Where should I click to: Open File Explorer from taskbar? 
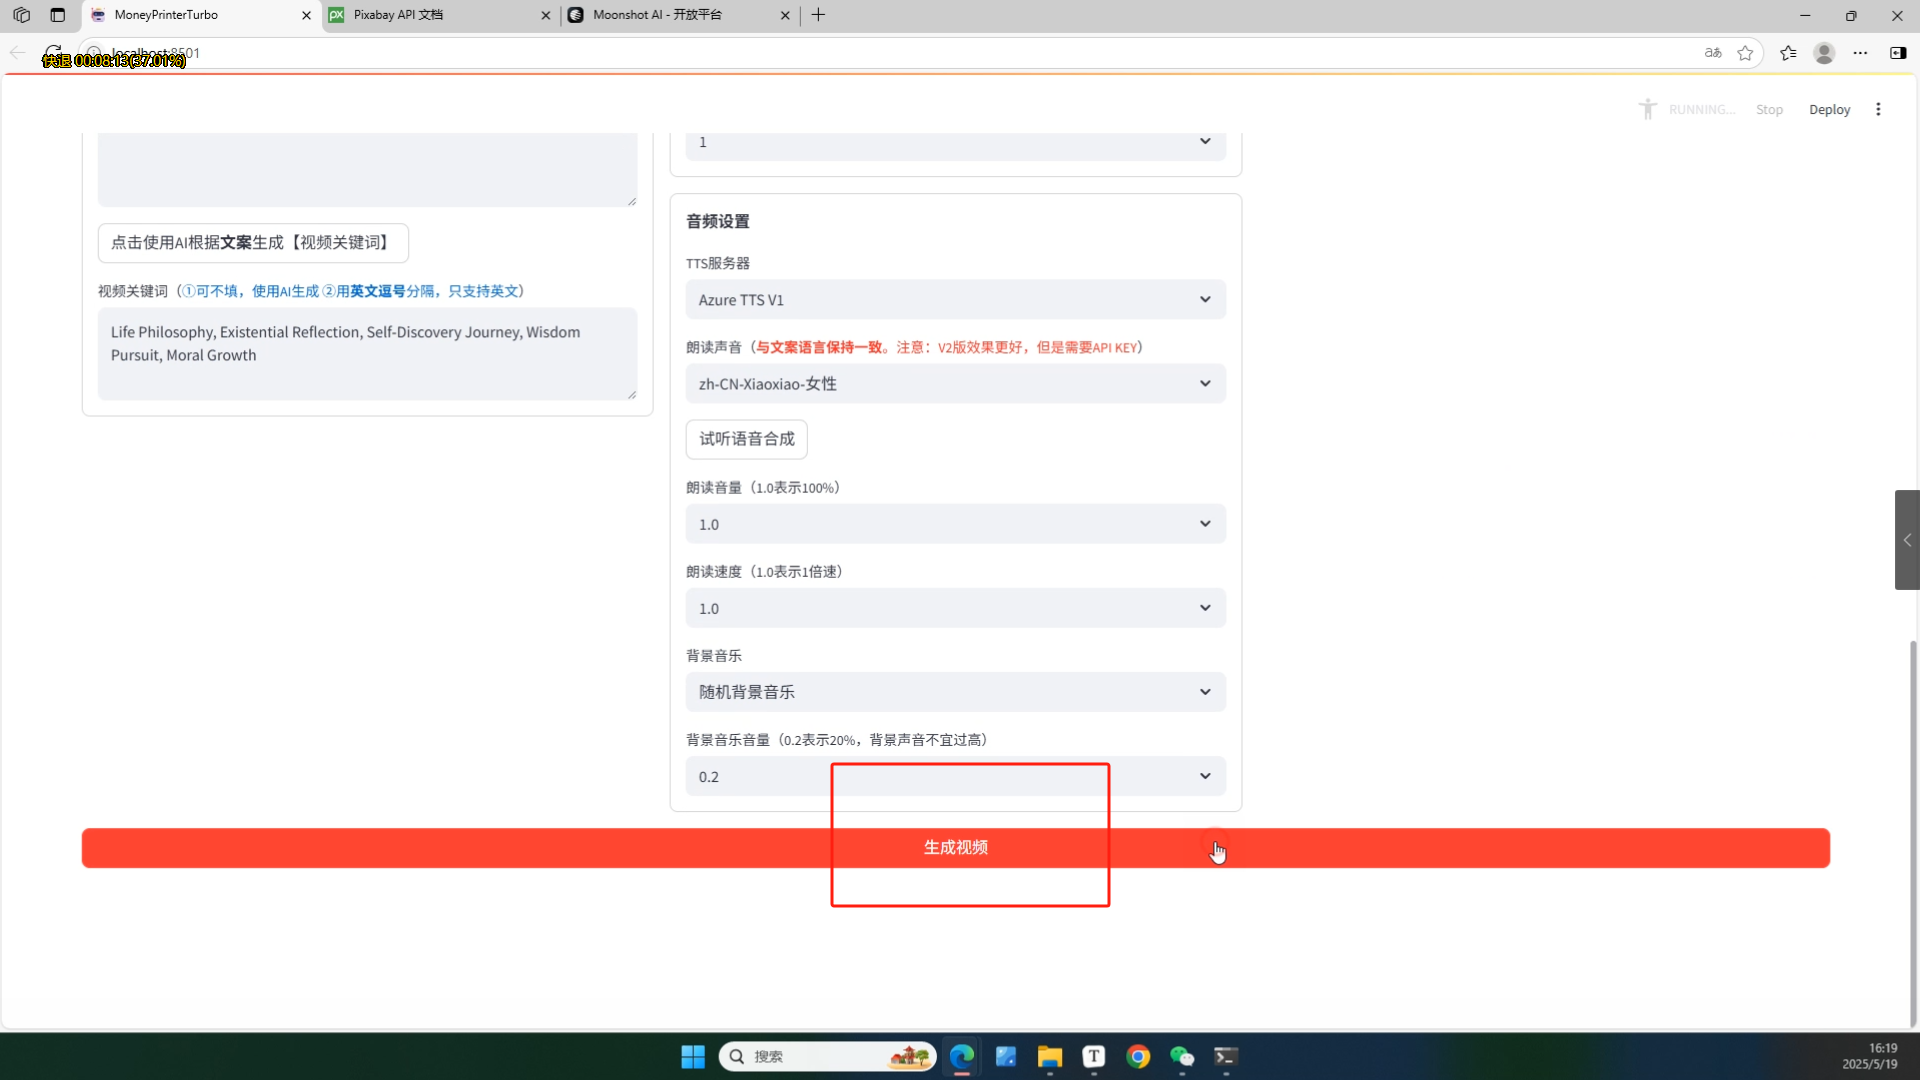click(x=1049, y=1056)
